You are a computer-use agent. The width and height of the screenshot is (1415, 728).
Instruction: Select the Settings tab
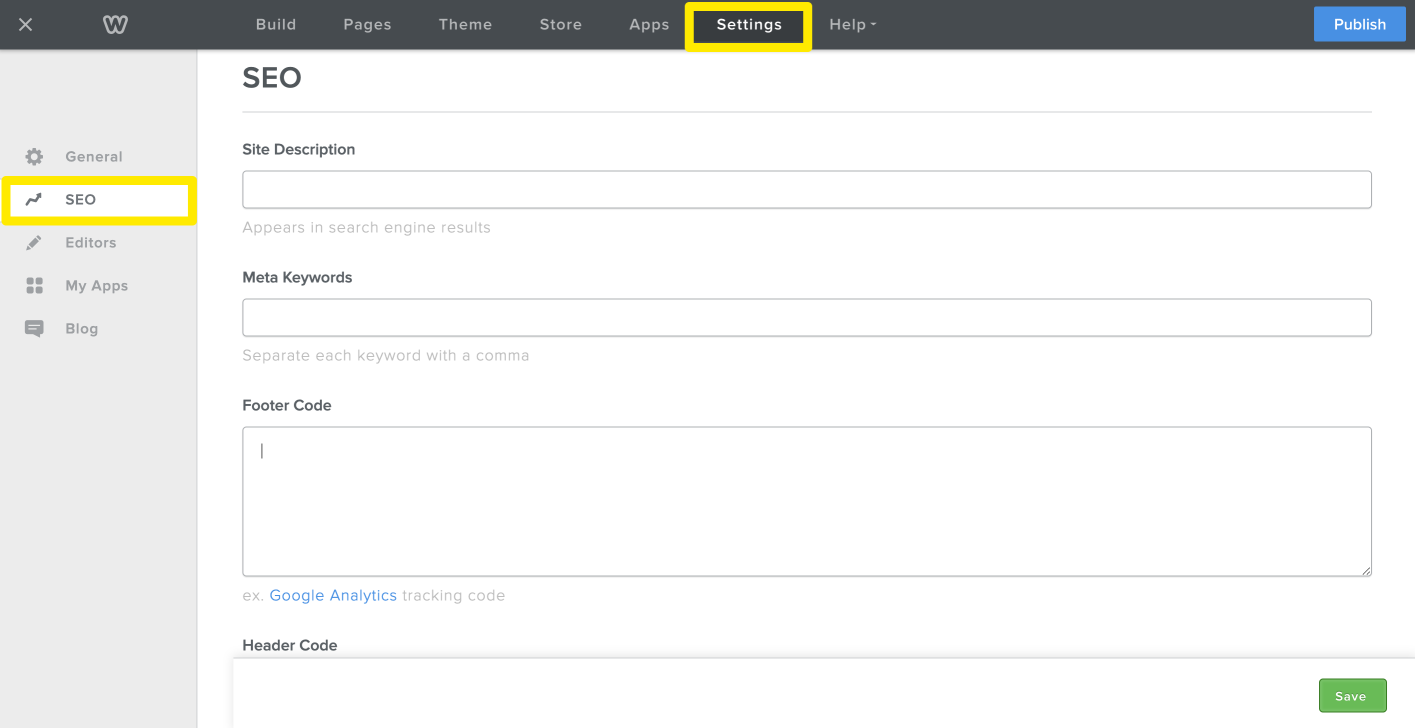(749, 25)
